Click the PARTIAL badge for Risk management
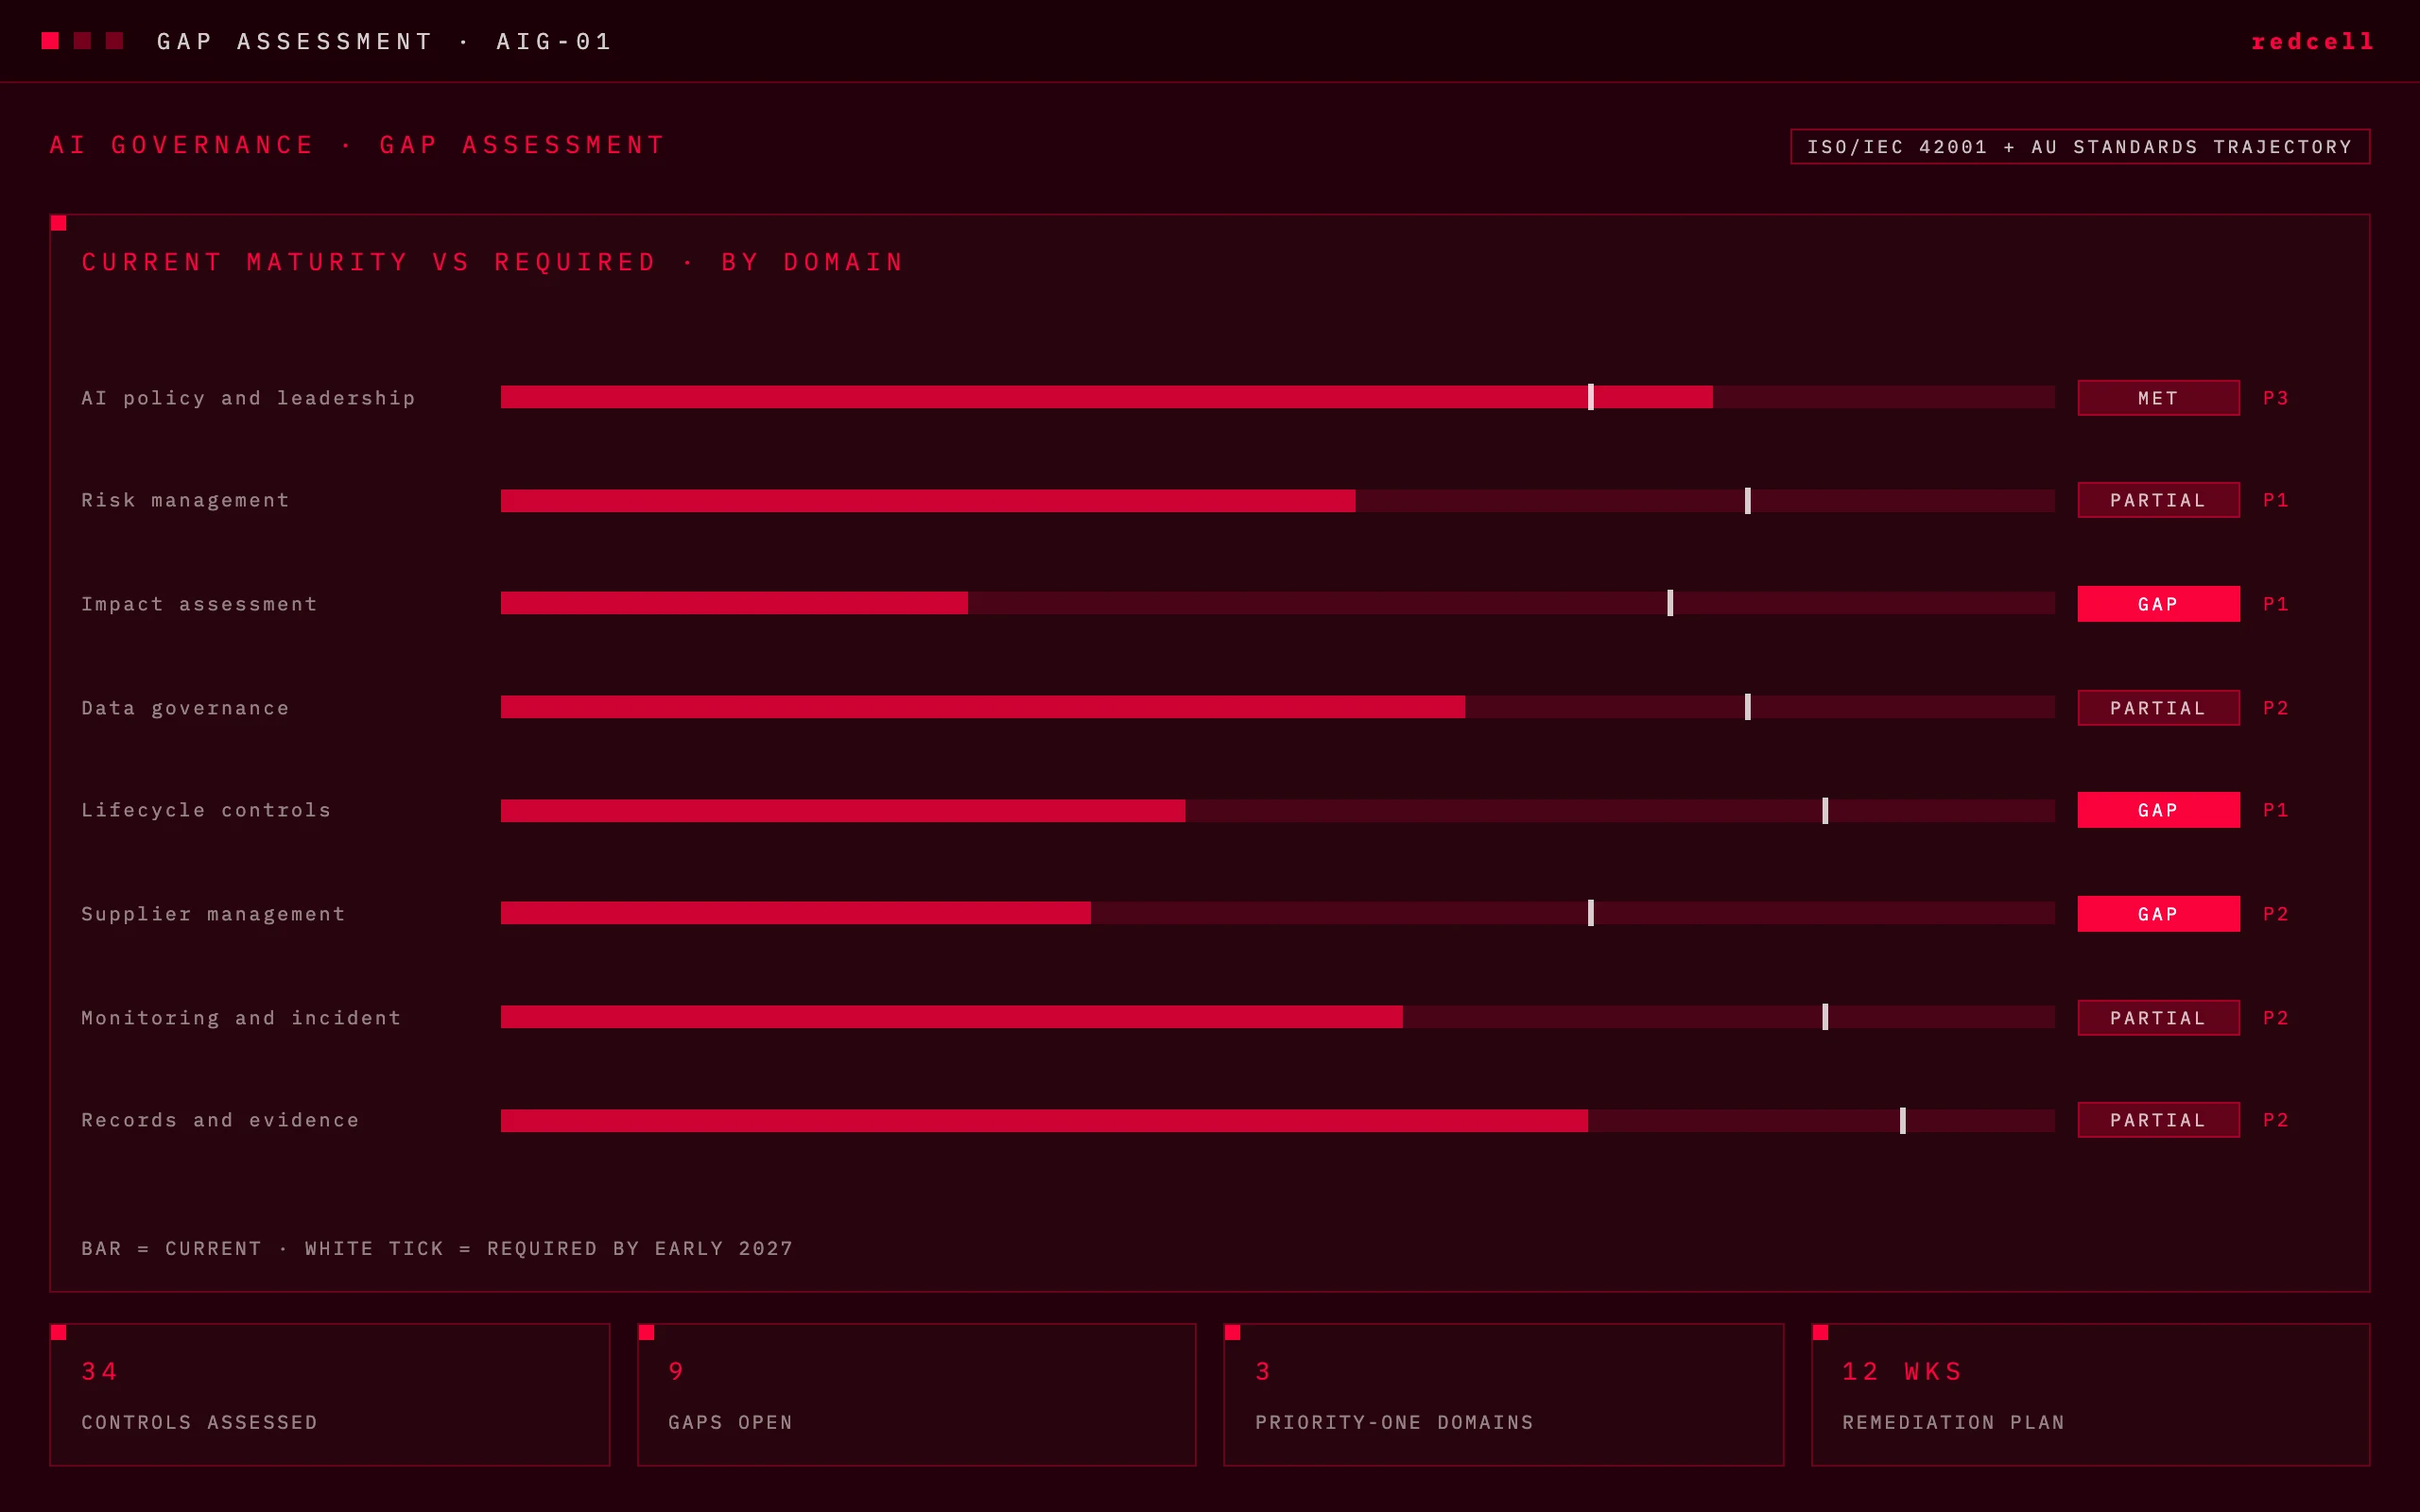2420x1512 pixels. [x=2158, y=500]
